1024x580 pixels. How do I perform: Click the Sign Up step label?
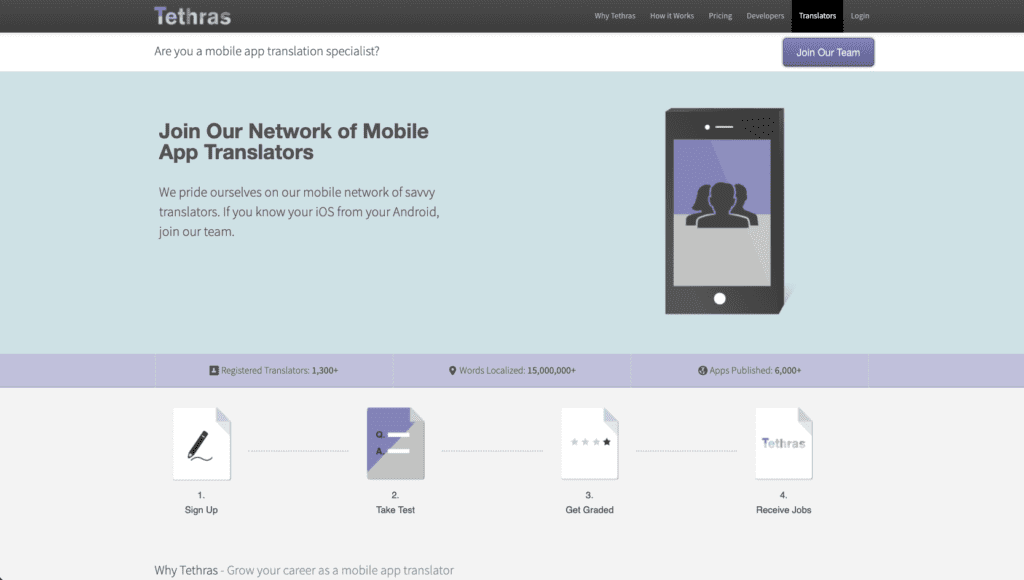(x=201, y=510)
